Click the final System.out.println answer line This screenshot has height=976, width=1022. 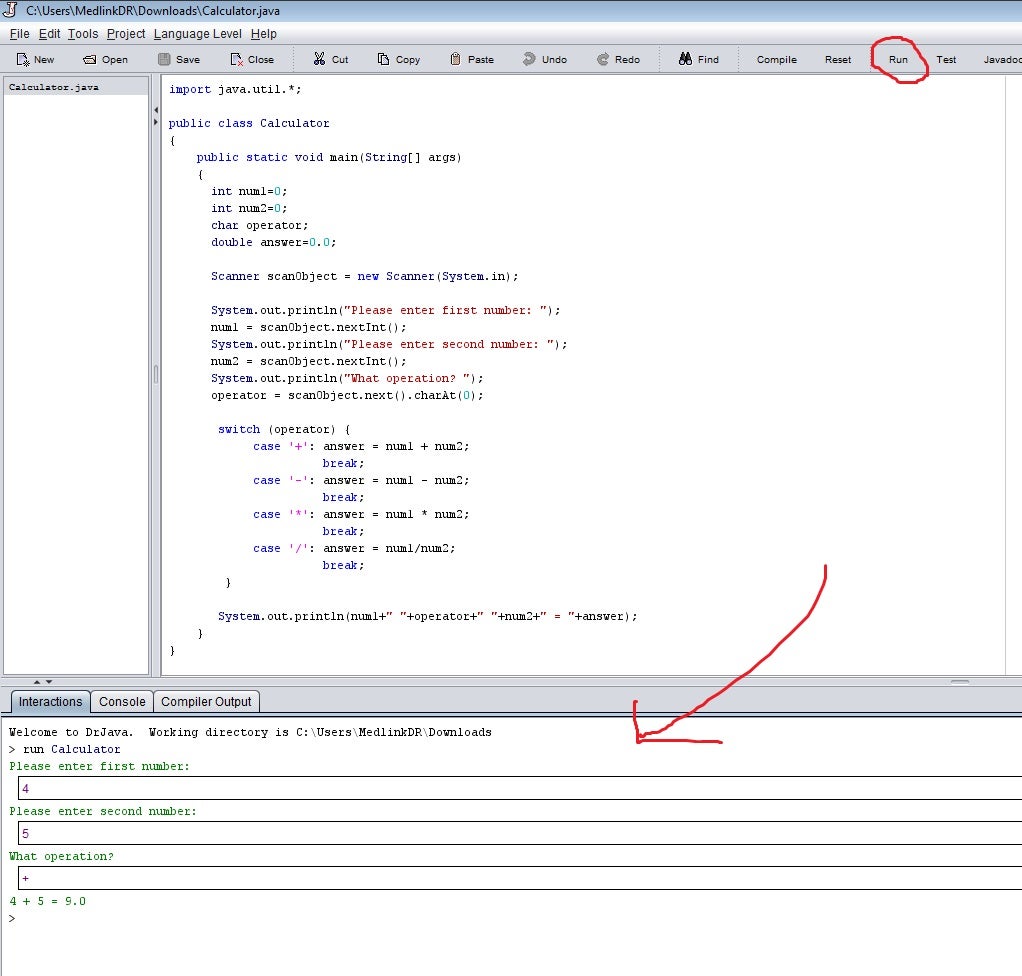(428, 616)
